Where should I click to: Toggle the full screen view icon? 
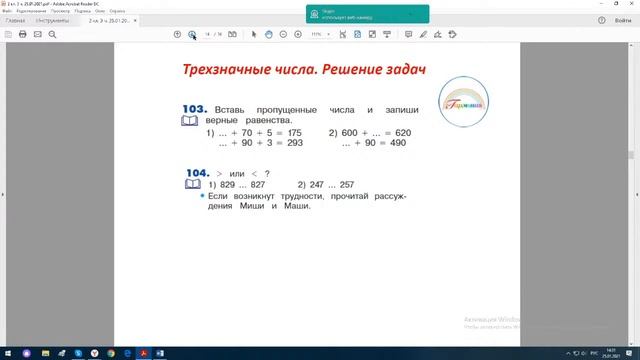click(372, 34)
